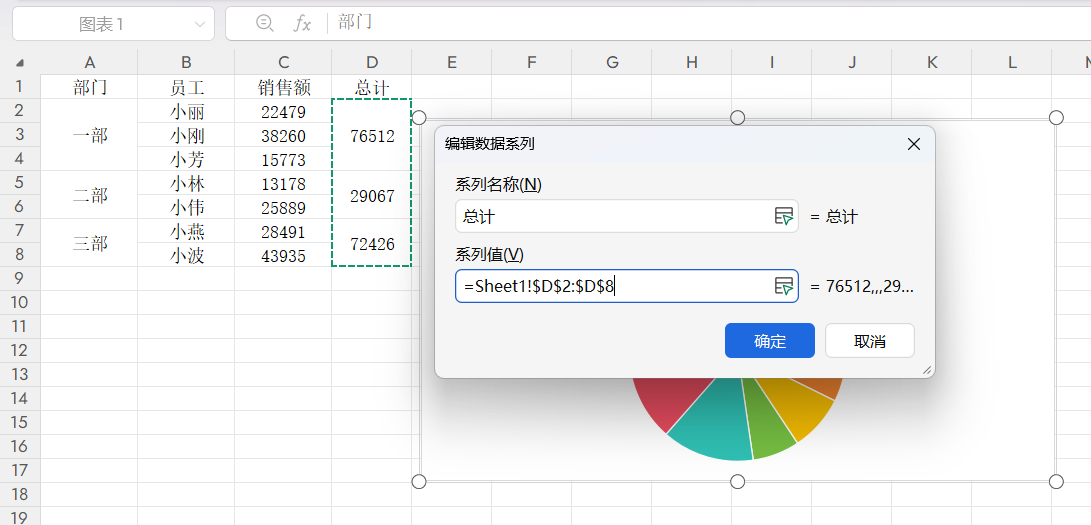Click the sales cell 22479

click(x=283, y=111)
